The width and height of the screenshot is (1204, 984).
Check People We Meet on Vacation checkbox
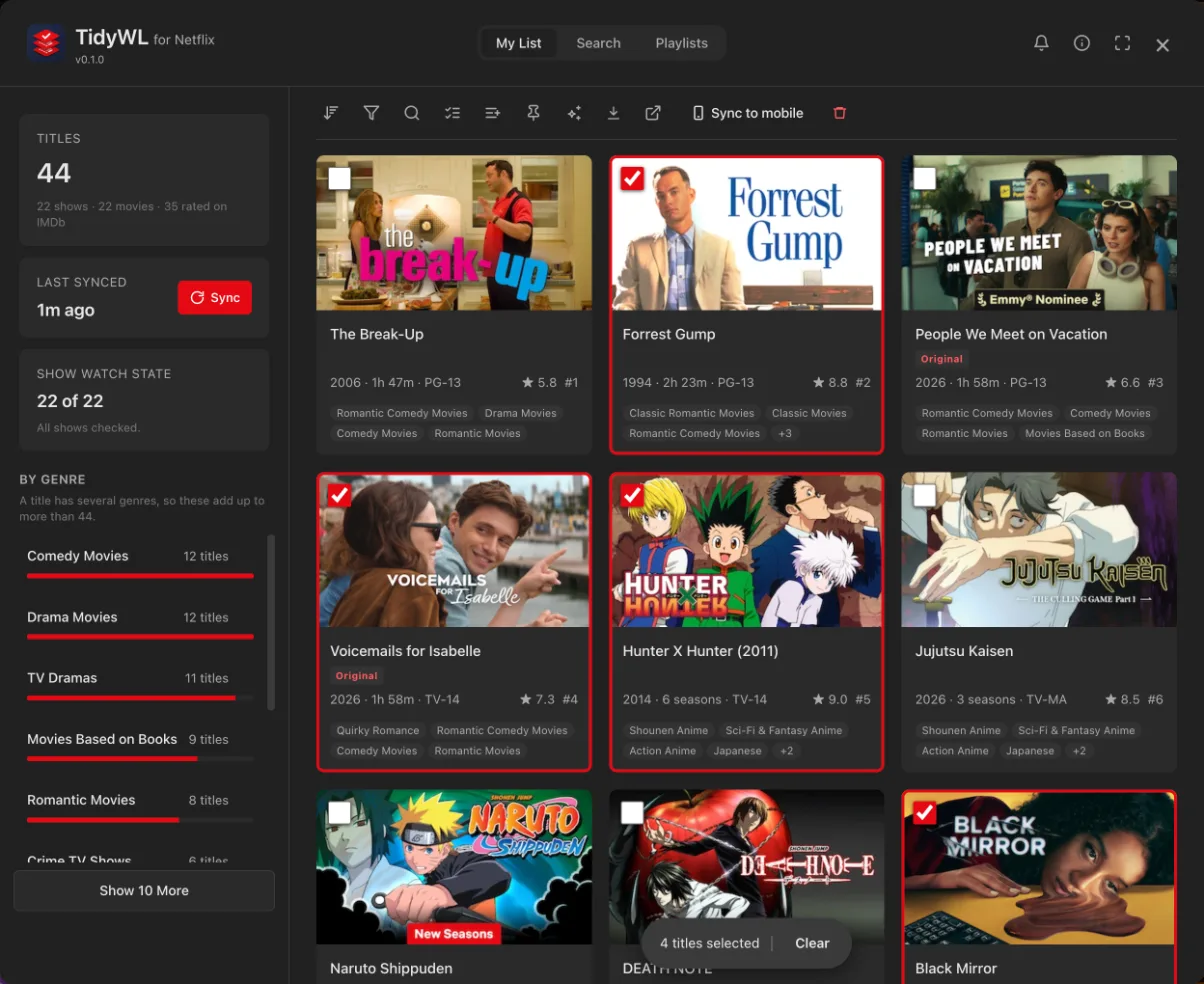tap(925, 178)
